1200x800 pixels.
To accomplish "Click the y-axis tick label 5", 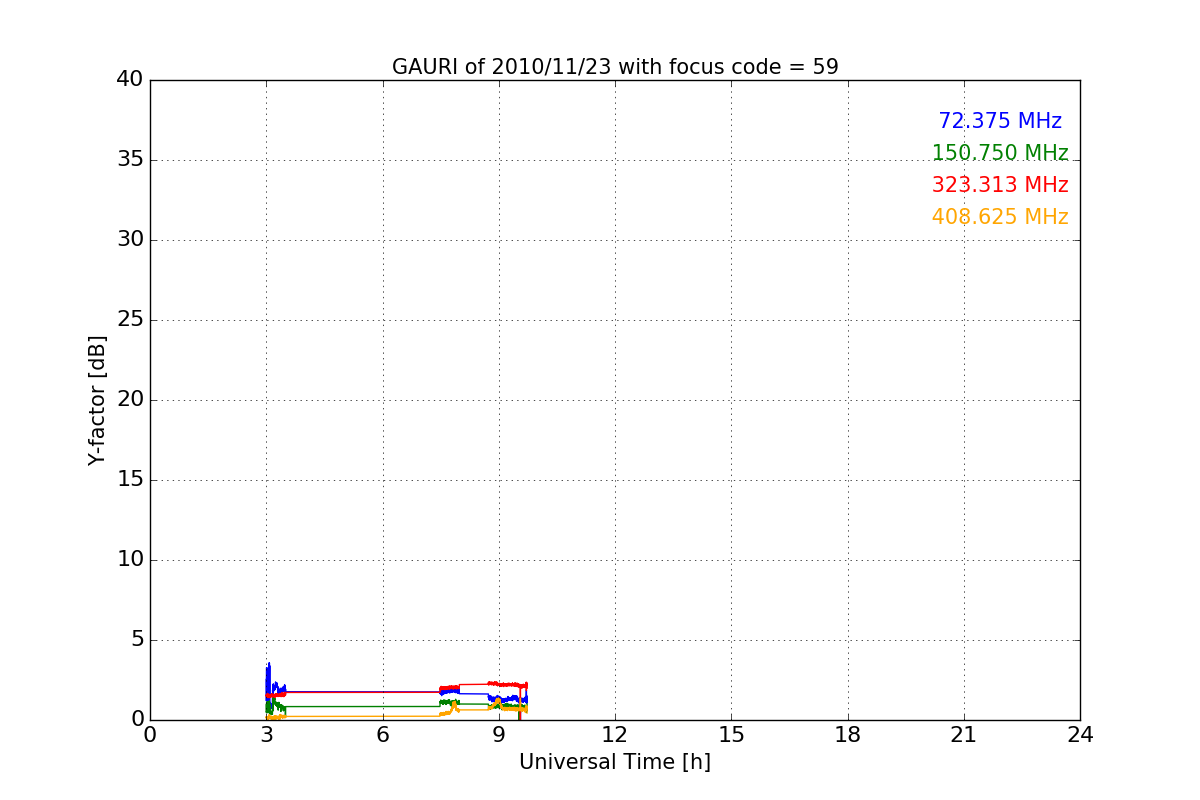I will (137, 640).
